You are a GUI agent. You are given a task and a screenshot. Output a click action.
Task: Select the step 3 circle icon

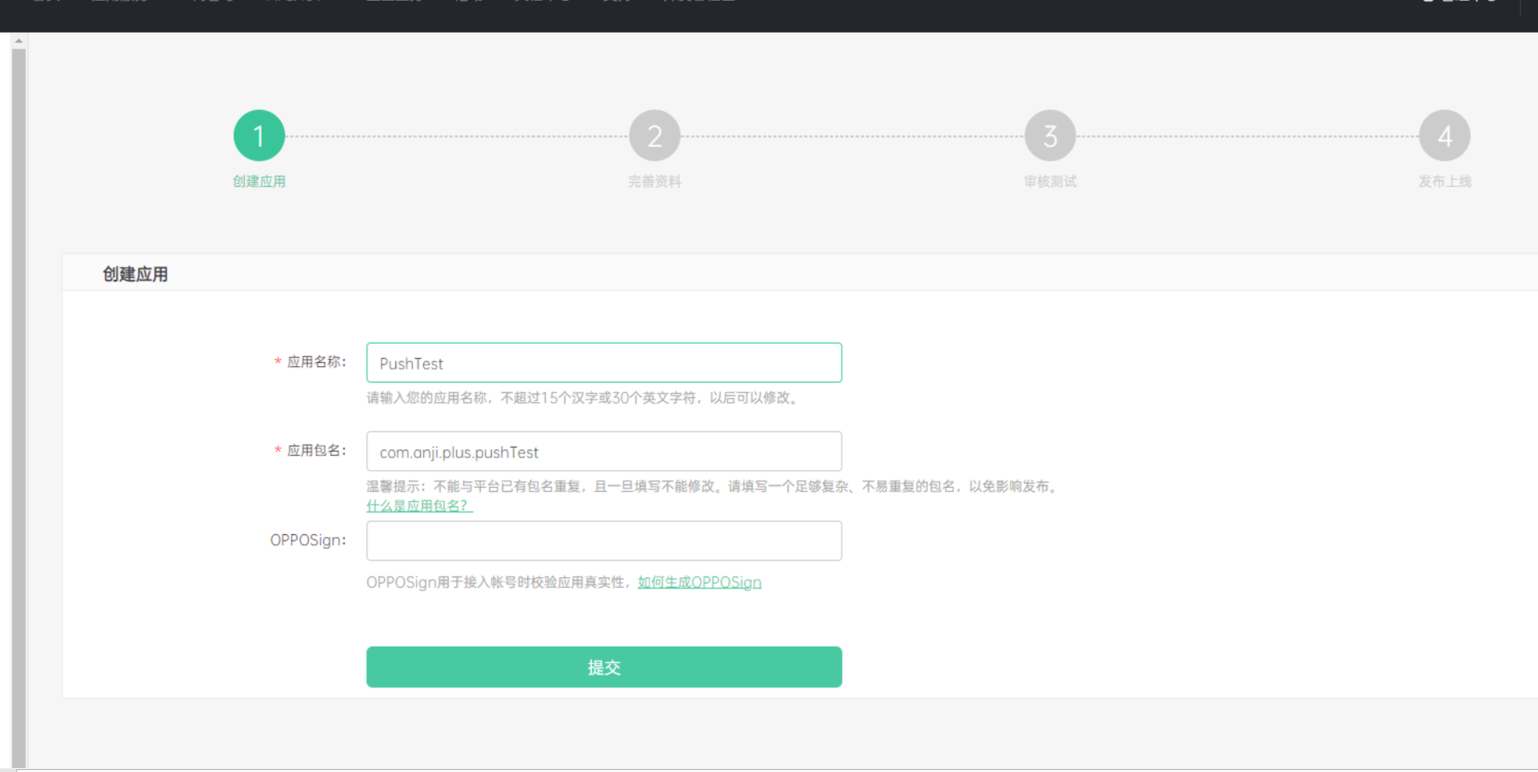click(x=1050, y=136)
